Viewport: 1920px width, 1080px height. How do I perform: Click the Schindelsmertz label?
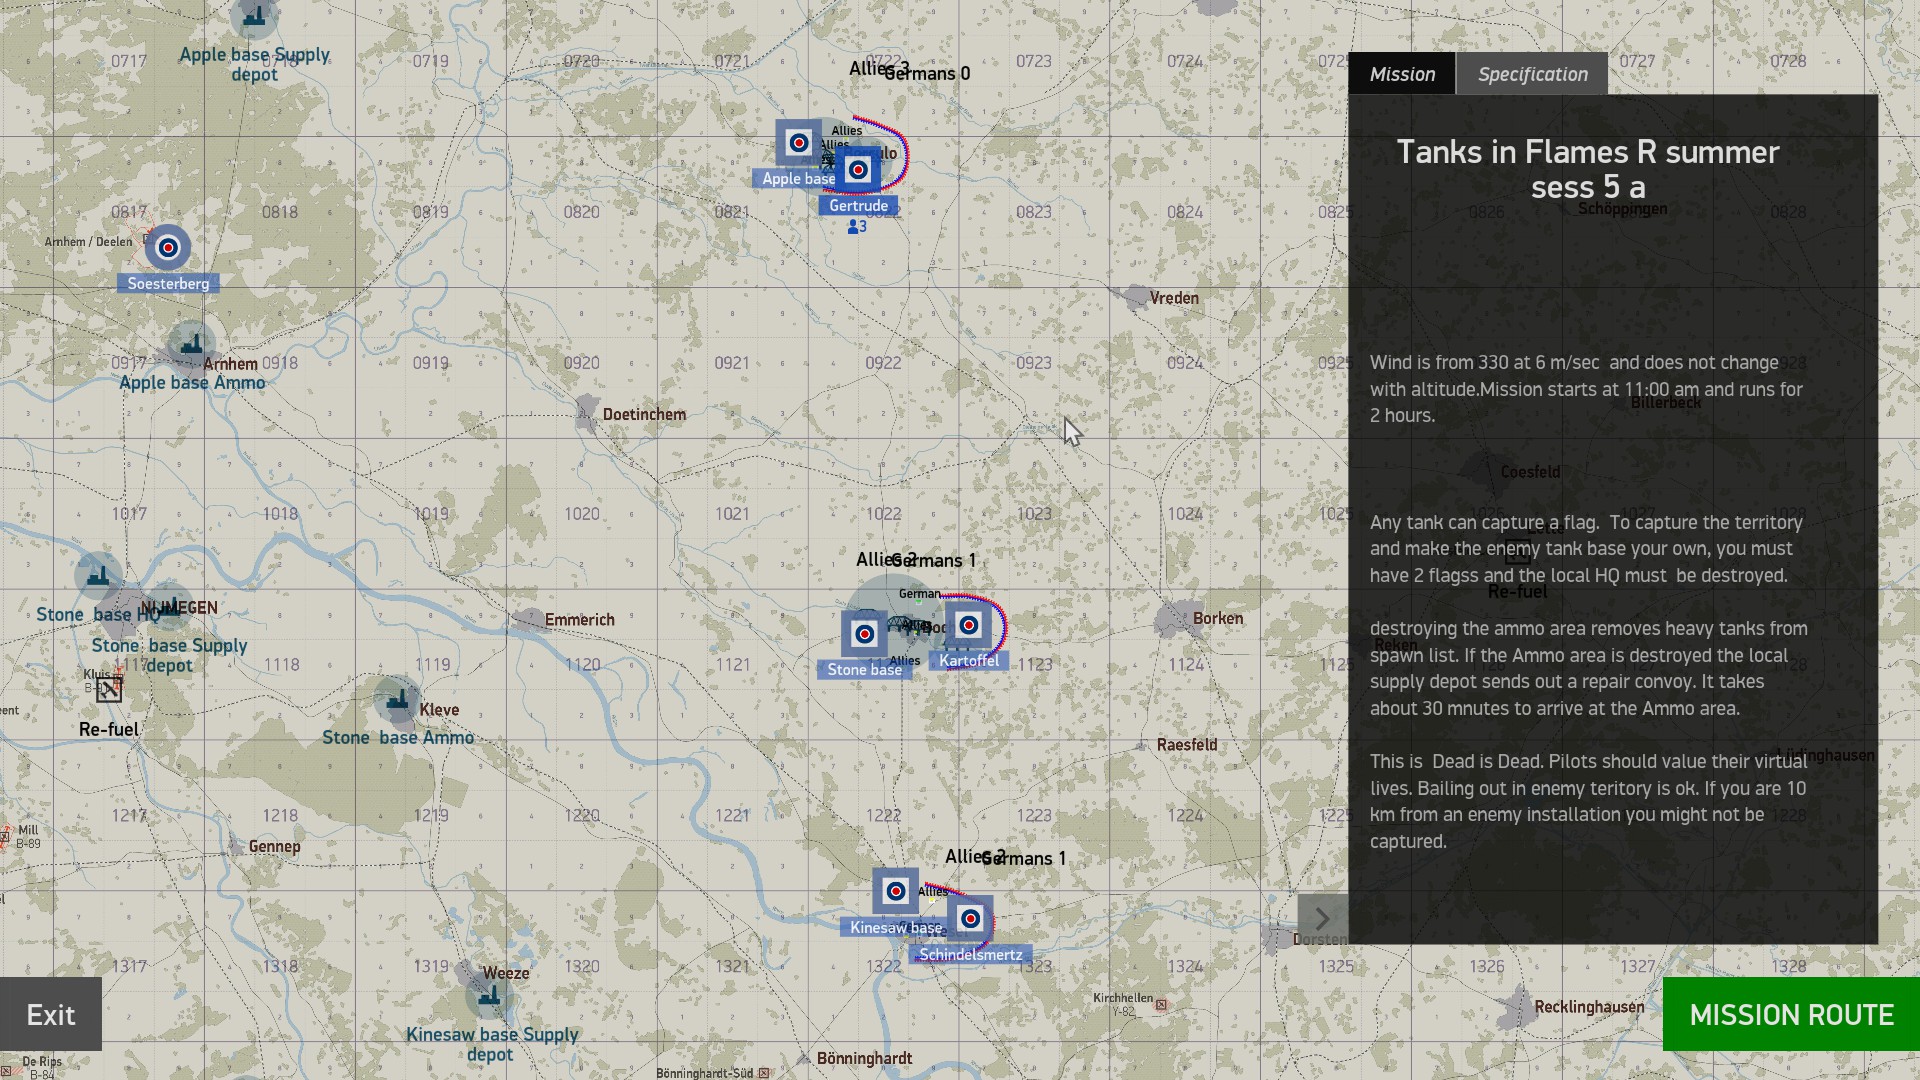coord(971,955)
